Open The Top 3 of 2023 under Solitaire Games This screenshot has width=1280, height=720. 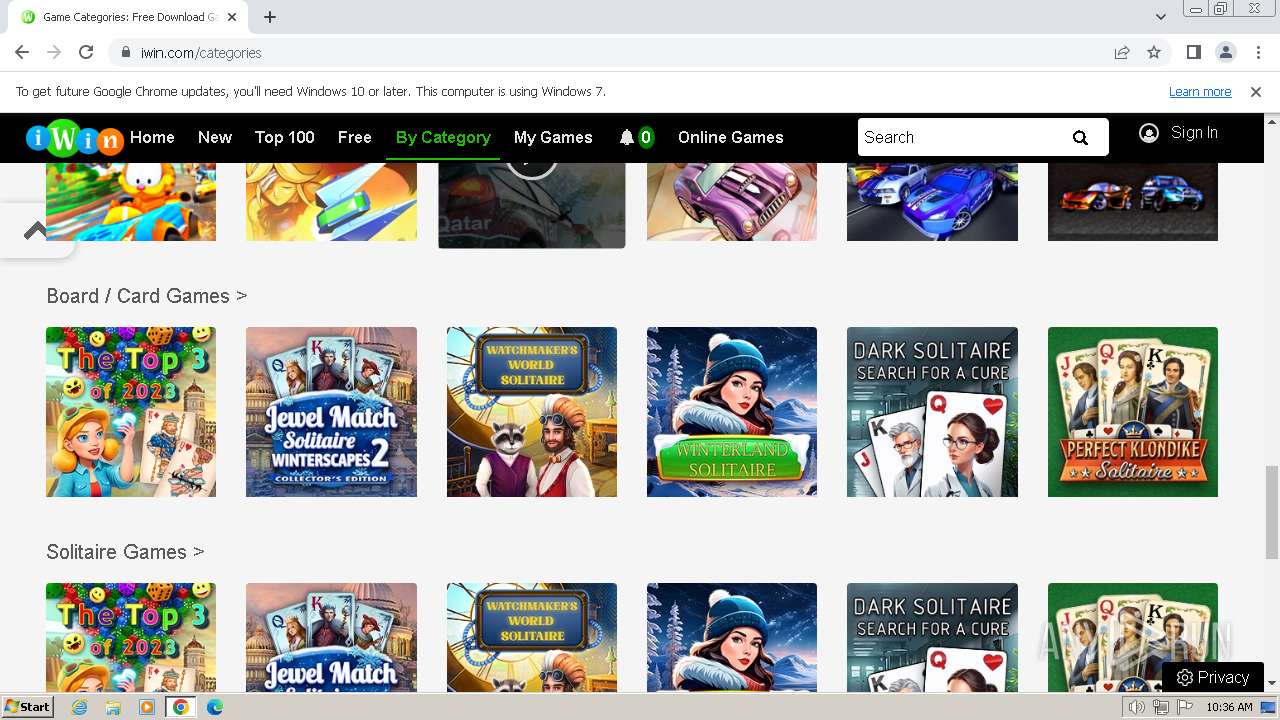click(131, 637)
